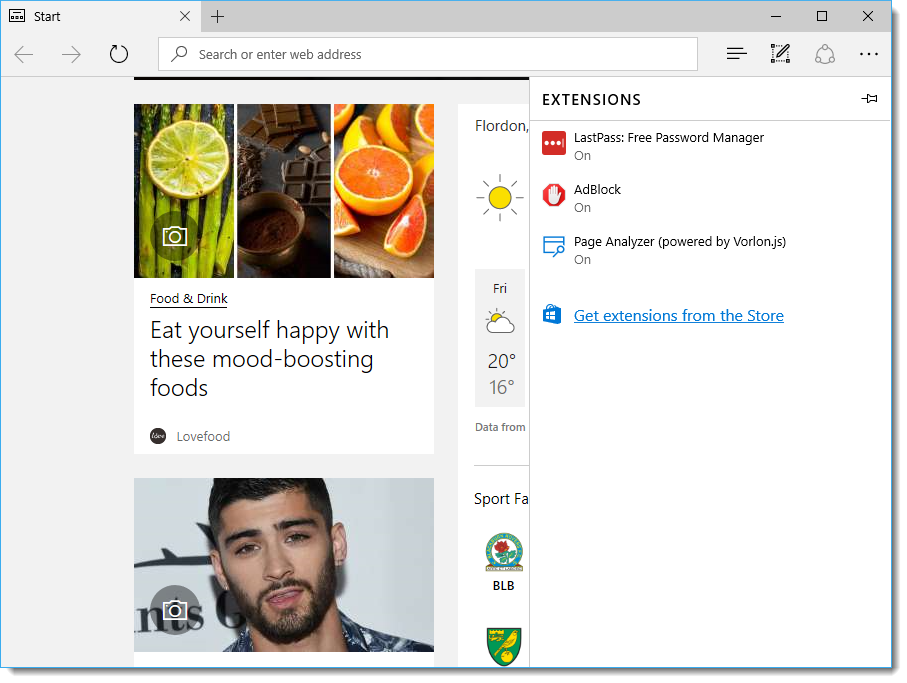
Task: Open LastPass: Free Password Manager extension
Action: pyautogui.click(x=668, y=138)
